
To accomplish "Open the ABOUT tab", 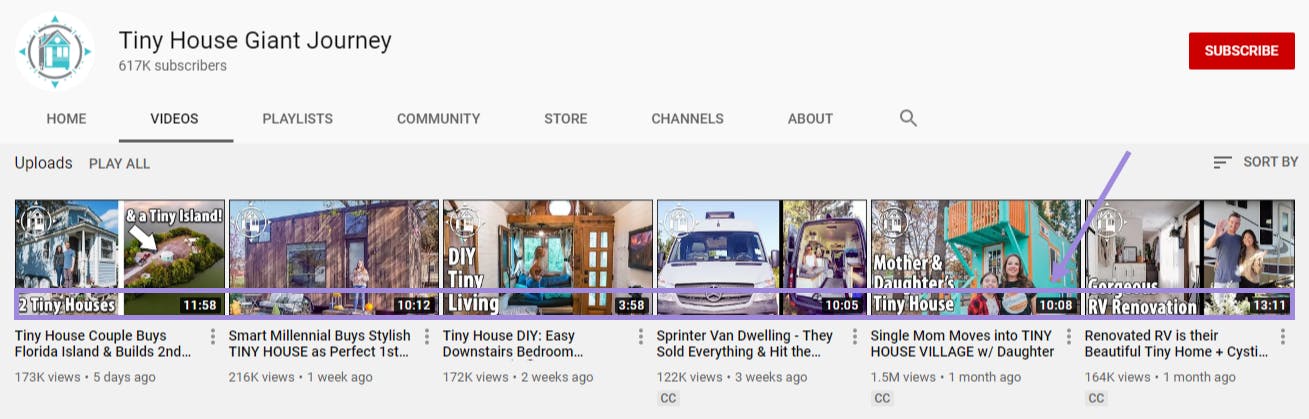I will 810,118.
